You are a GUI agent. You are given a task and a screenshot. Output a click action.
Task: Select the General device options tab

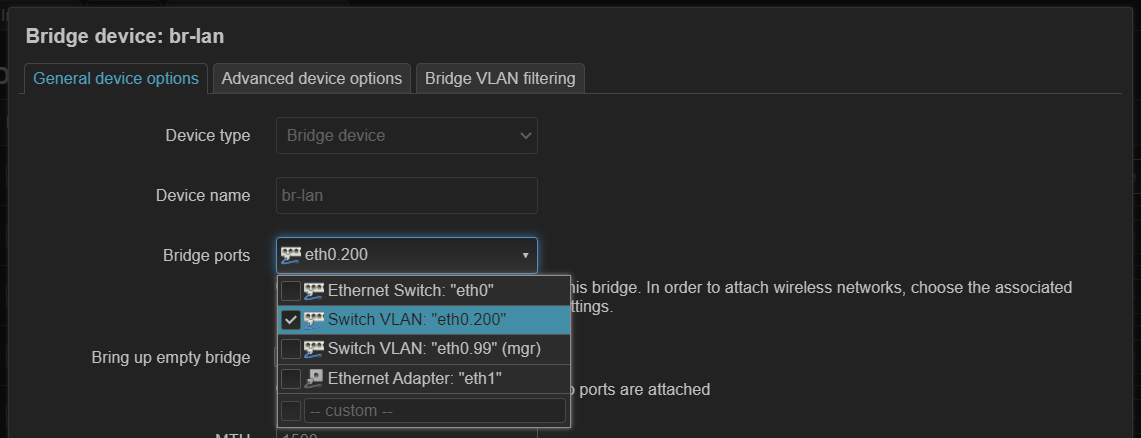pos(116,78)
